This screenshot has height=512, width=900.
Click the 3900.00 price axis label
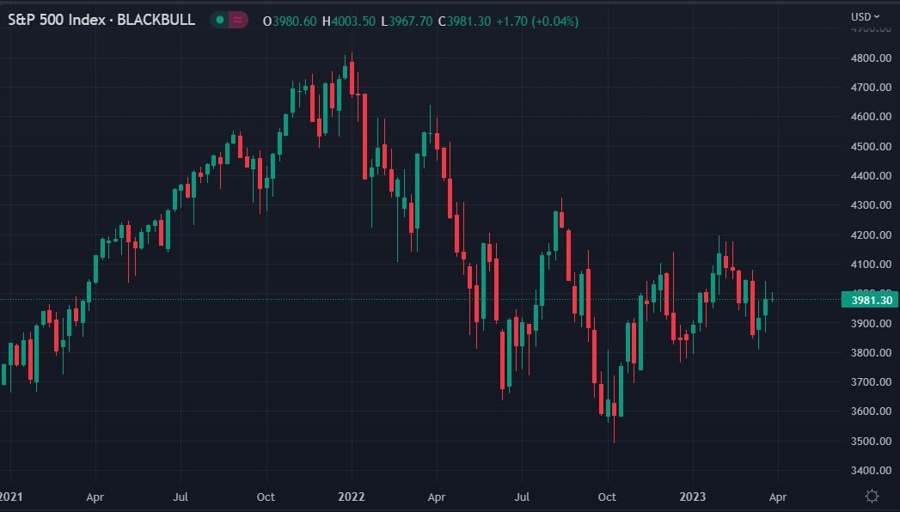[871, 323]
